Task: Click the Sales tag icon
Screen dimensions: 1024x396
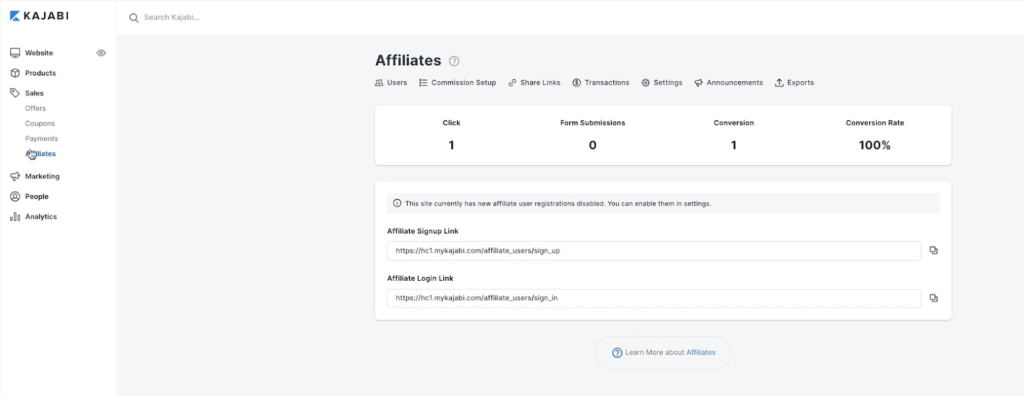Action: (x=15, y=93)
